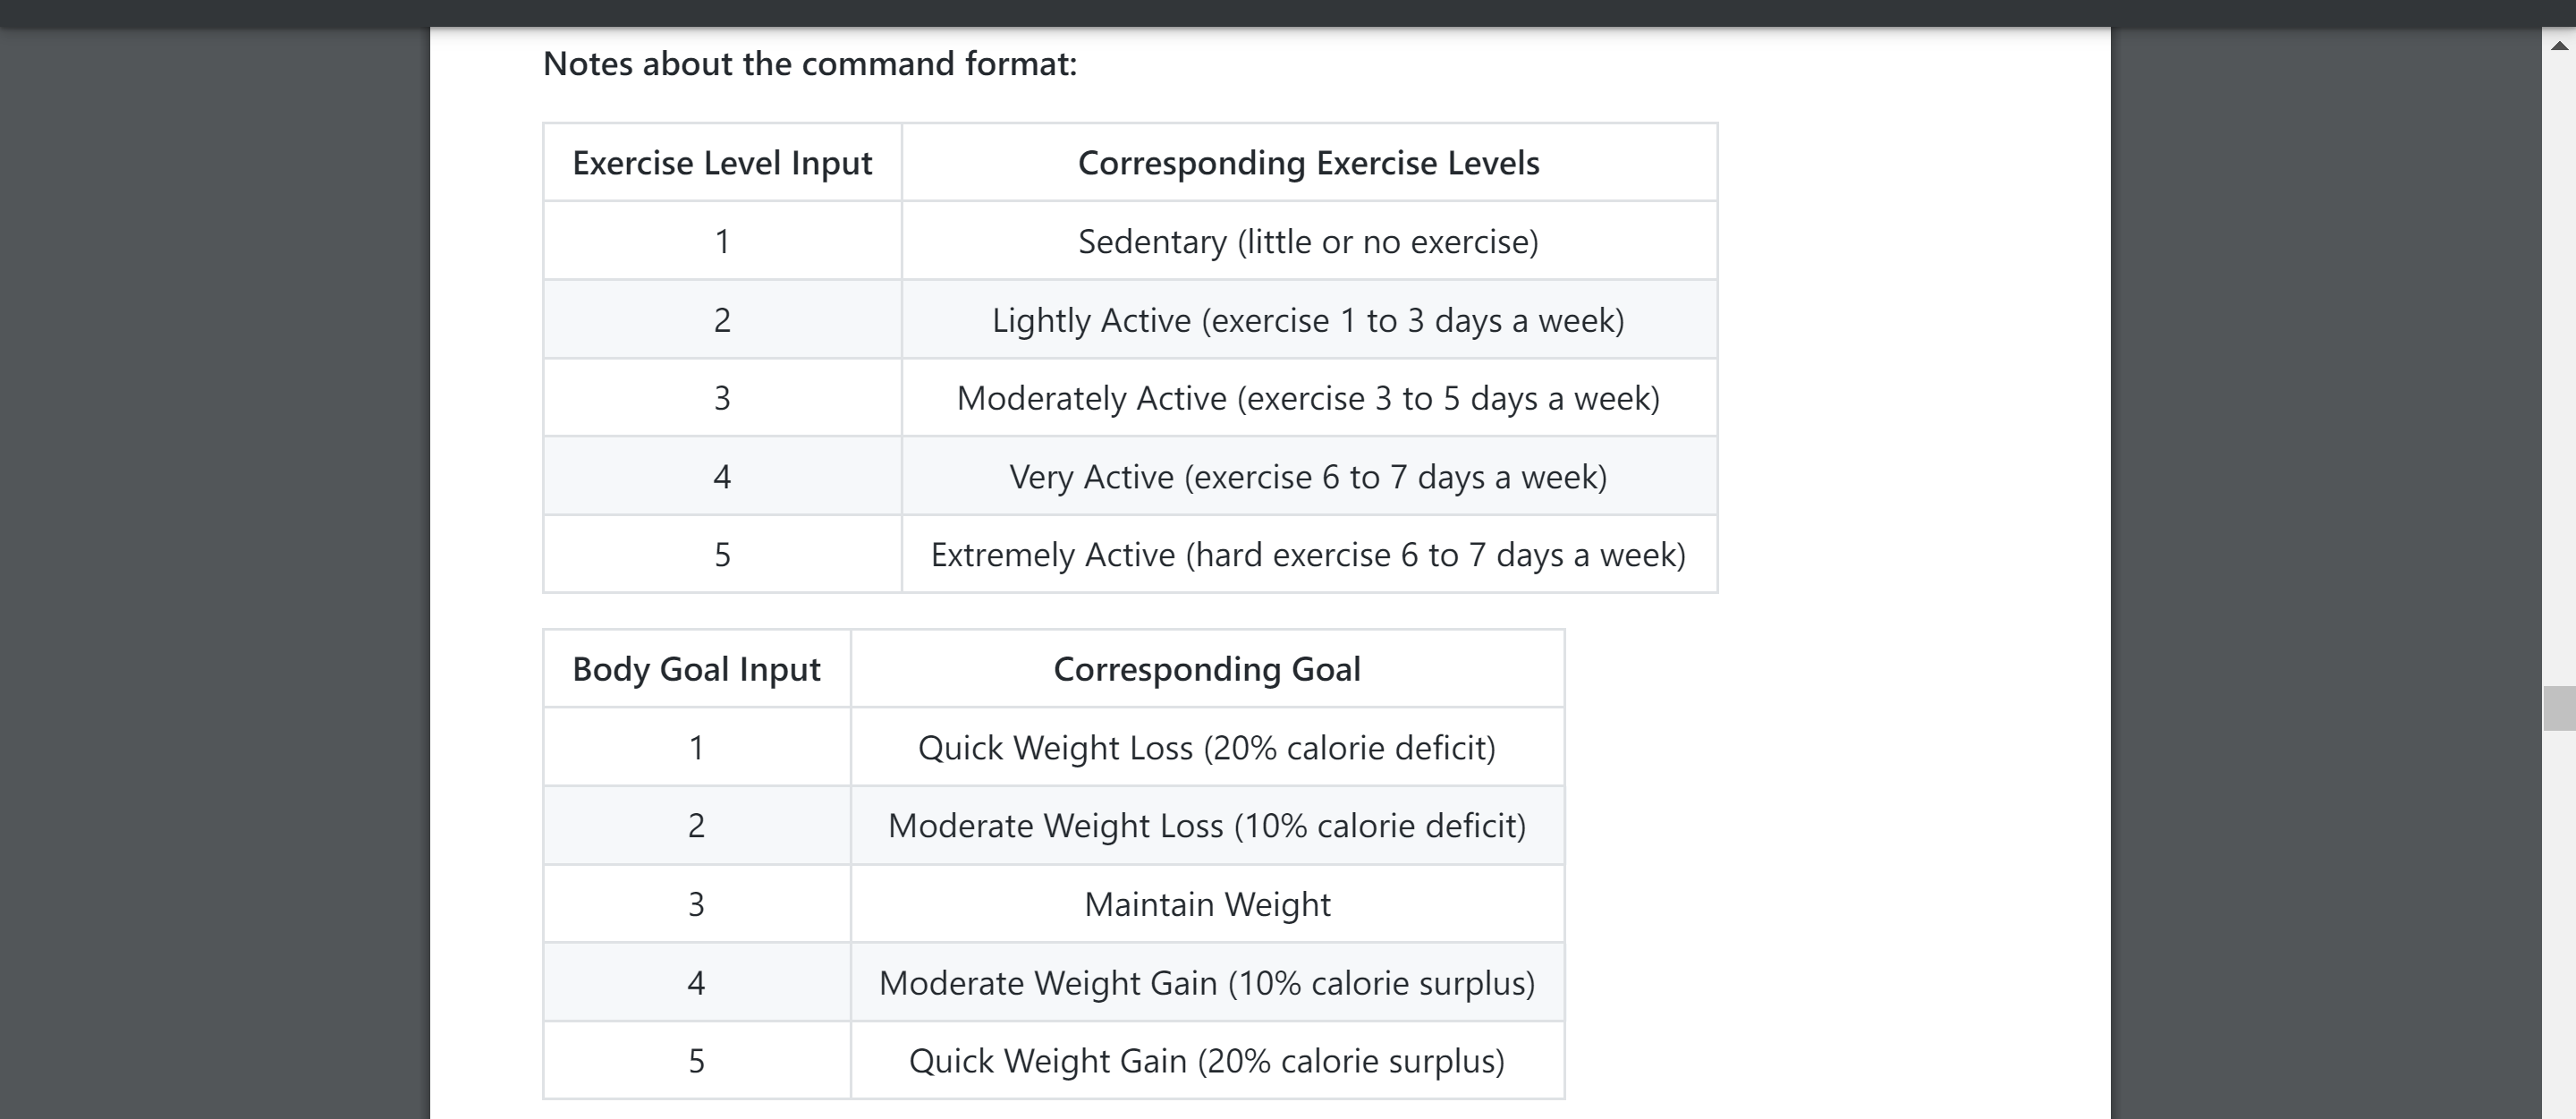
Task: Click the vertical scrollbar thumb
Action: tap(2559, 708)
